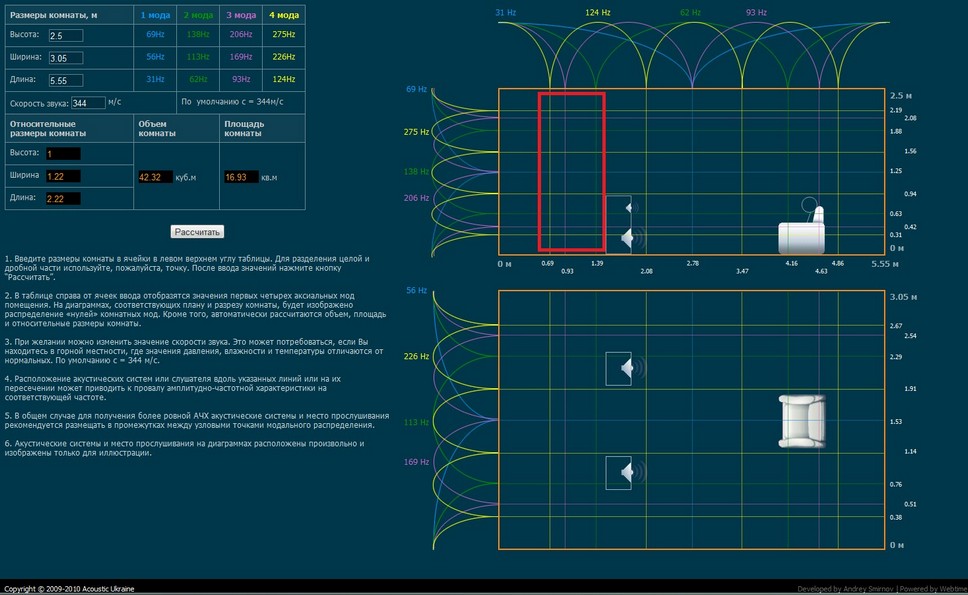Click the woofer on the side-view speaker
This screenshot has width=968, height=595.
[x=628, y=238]
